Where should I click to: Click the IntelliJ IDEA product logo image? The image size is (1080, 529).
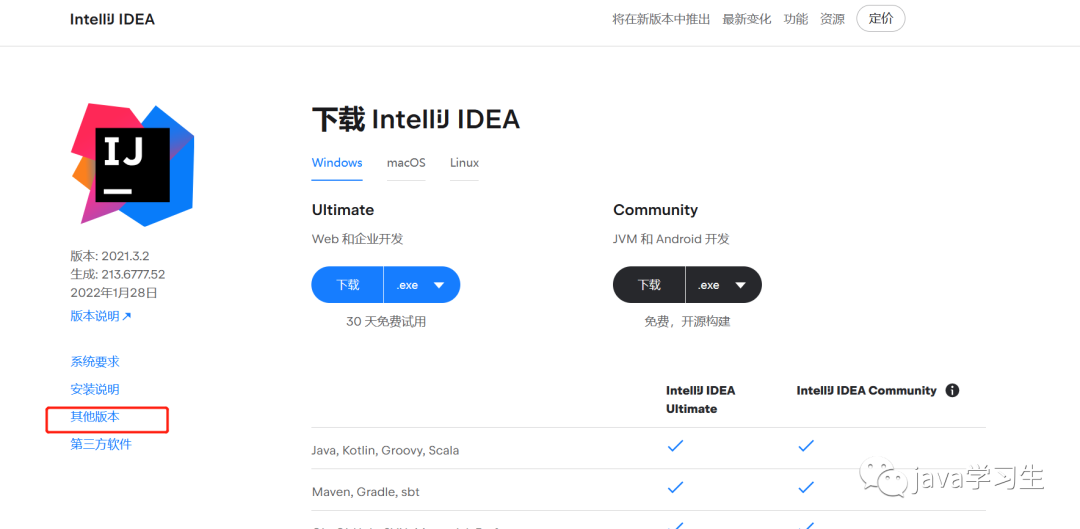pyautogui.click(x=132, y=164)
